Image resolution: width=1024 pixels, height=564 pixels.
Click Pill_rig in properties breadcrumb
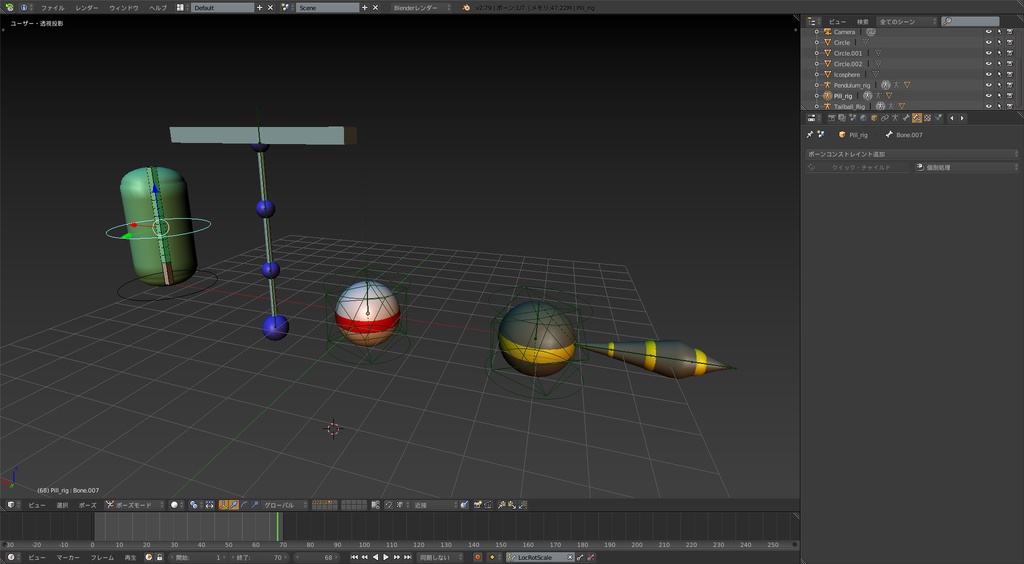(858, 135)
